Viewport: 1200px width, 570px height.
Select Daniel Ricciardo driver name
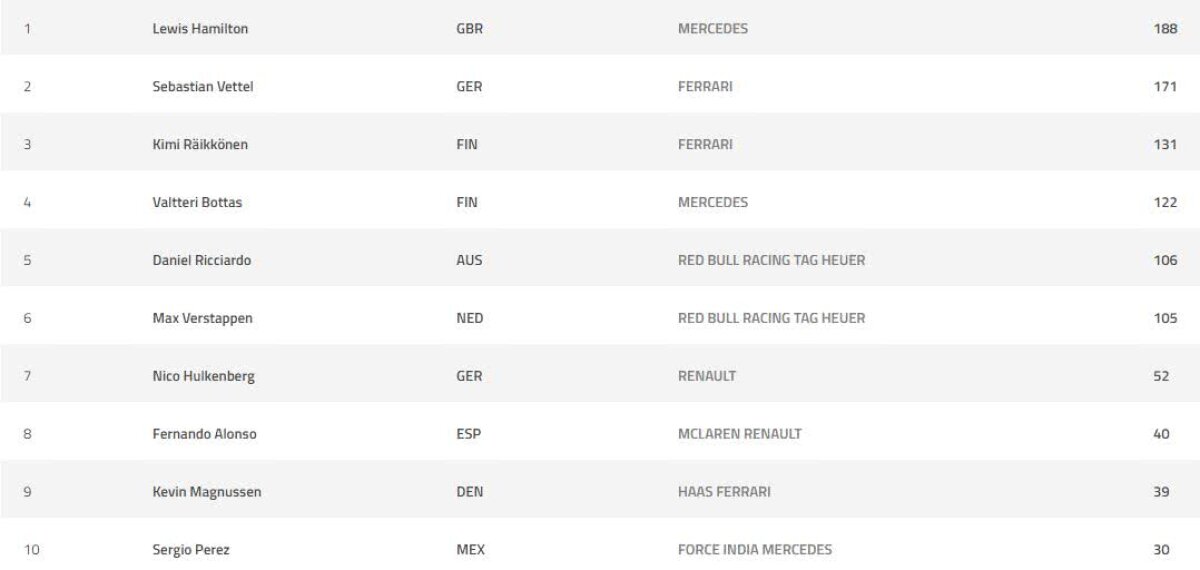tap(201, 261)
